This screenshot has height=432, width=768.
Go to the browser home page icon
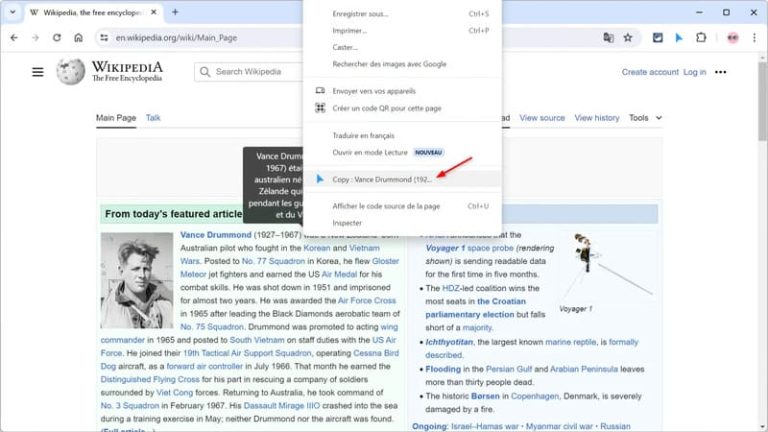tap(78, 37)
